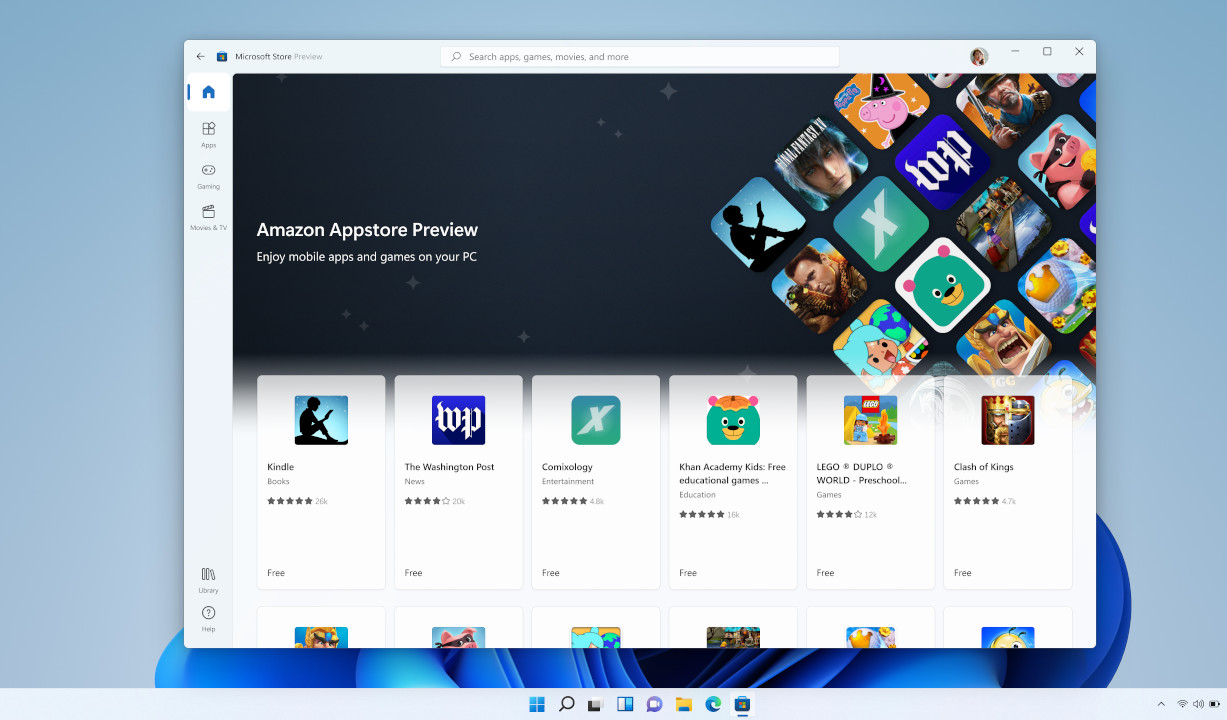Click the battery tray icon
Screen dimensions: 1227x720
coord(1214,704)
